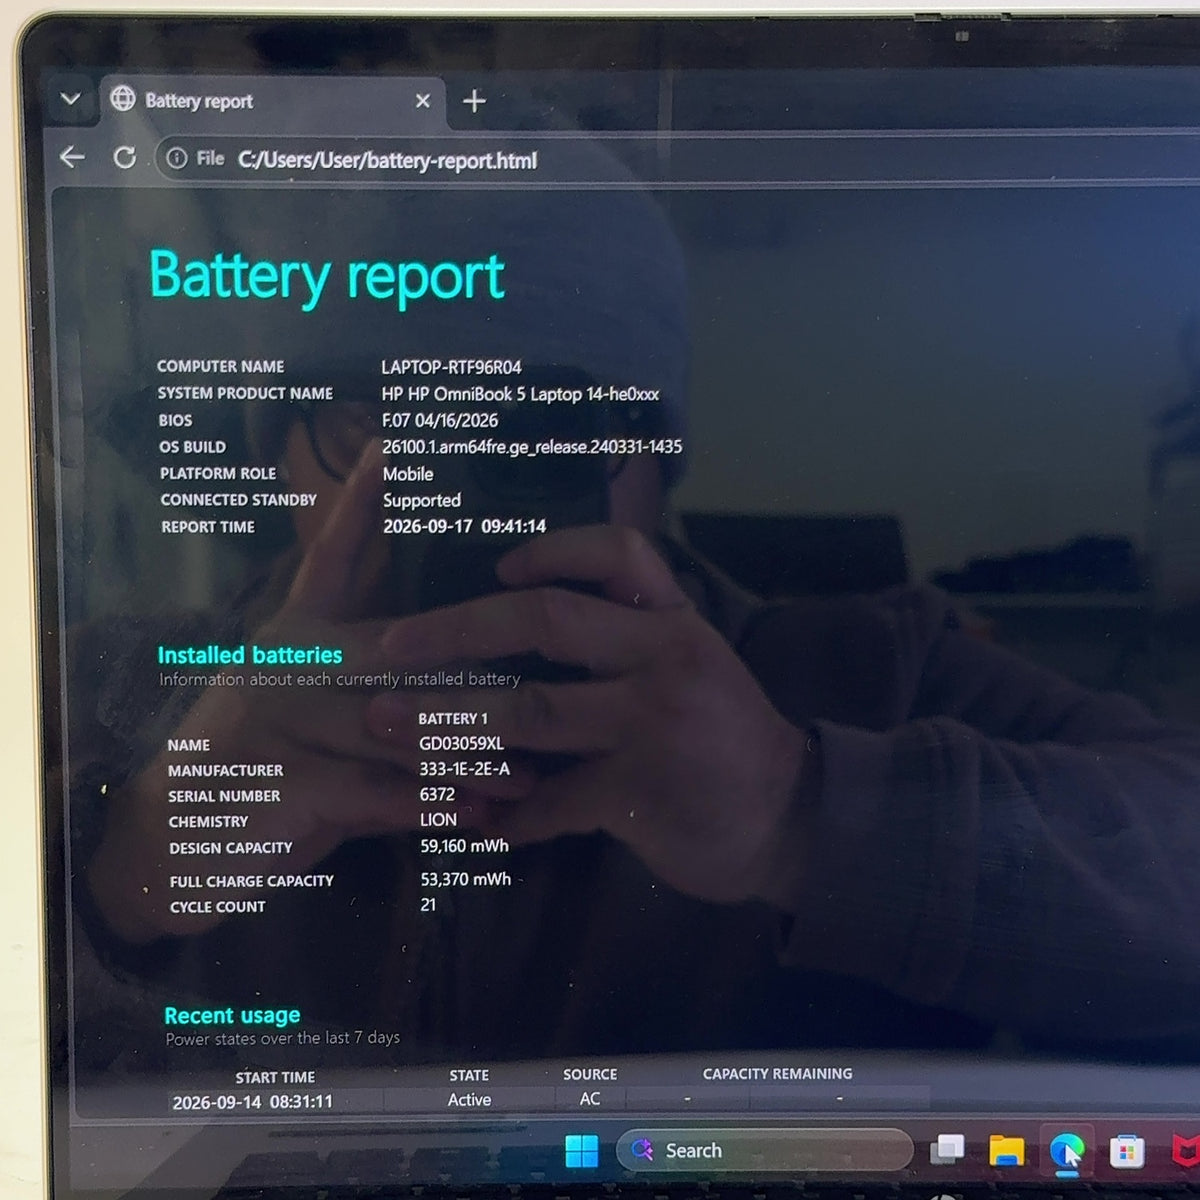Open Microsoft Edge in taskbar

pos(1067,1152)
